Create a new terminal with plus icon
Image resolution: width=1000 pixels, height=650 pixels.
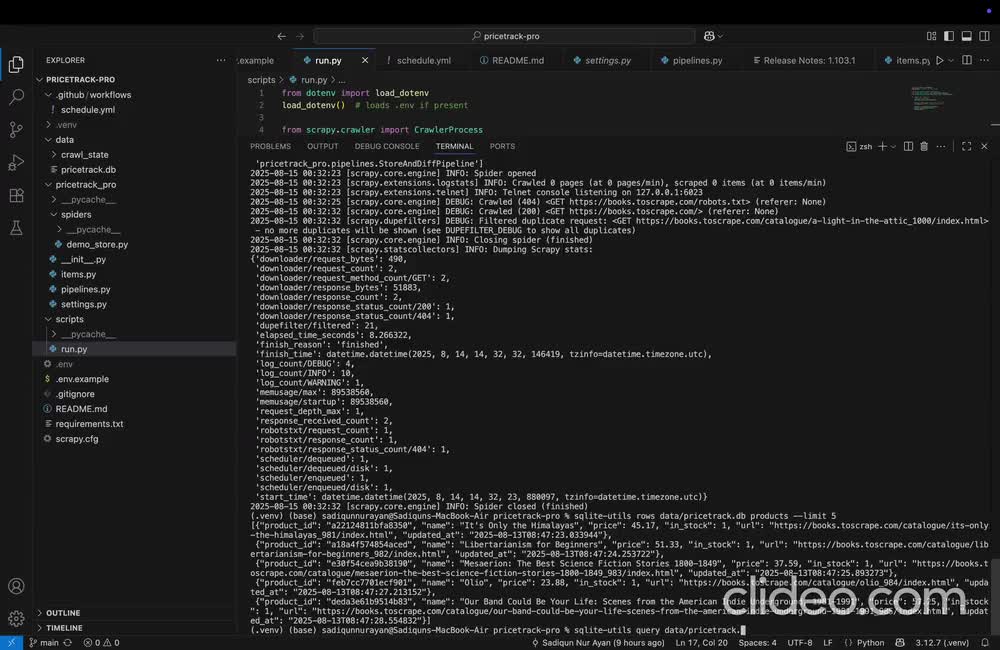[x=882, y=147]
